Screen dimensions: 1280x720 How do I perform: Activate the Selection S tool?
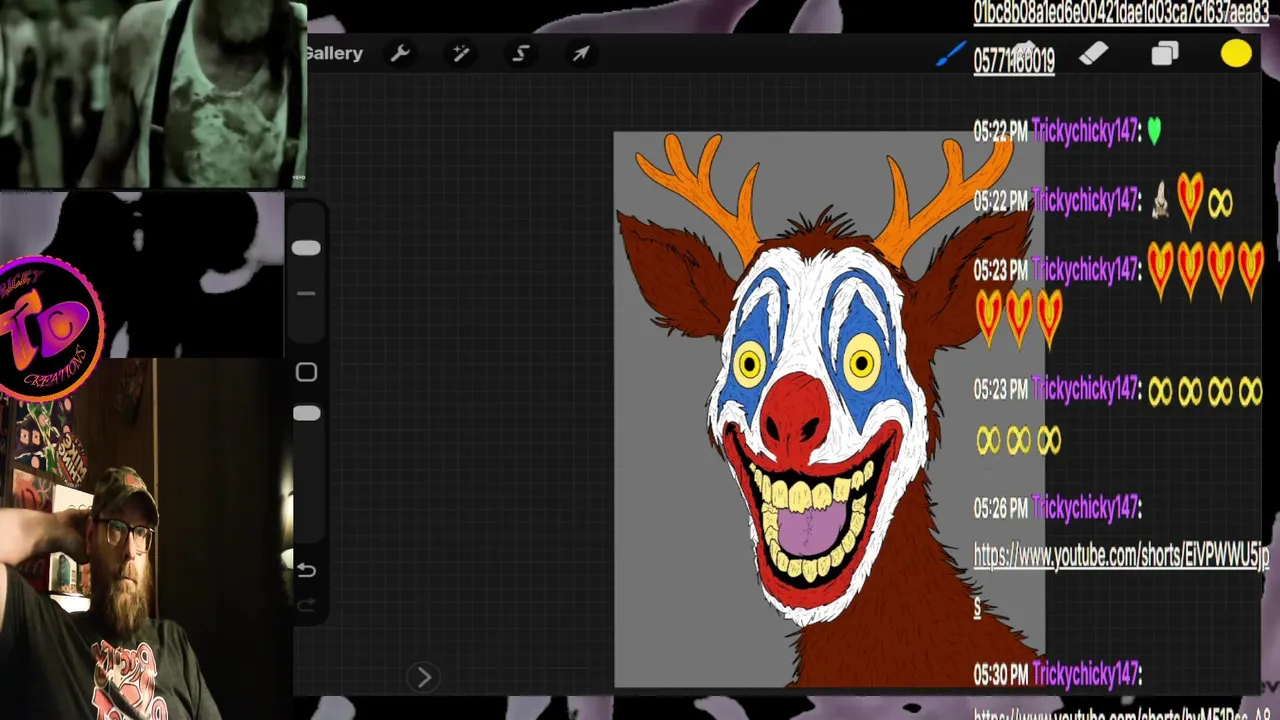pos(520,54)
